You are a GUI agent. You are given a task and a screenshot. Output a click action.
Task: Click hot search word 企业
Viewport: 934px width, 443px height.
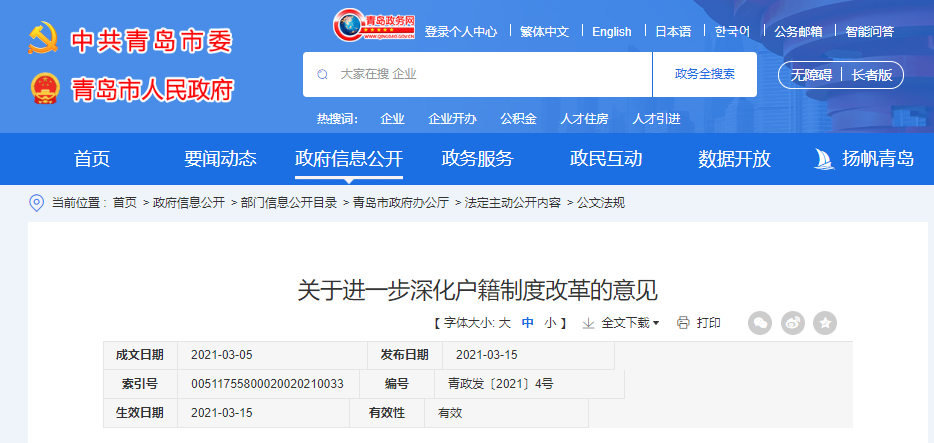click(393, 119)
